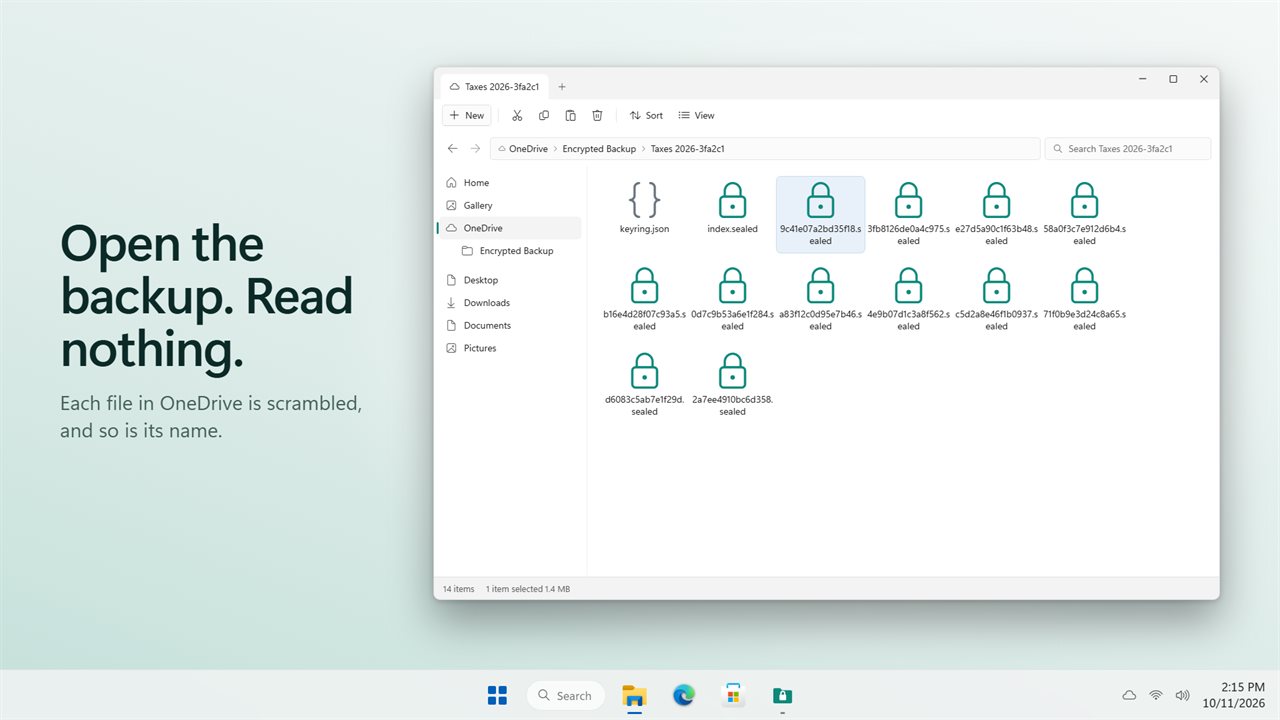Click the Paste clipboard icon in toolbar
This screenshot has width=1280, height=720.
click(x=571, y=116)
